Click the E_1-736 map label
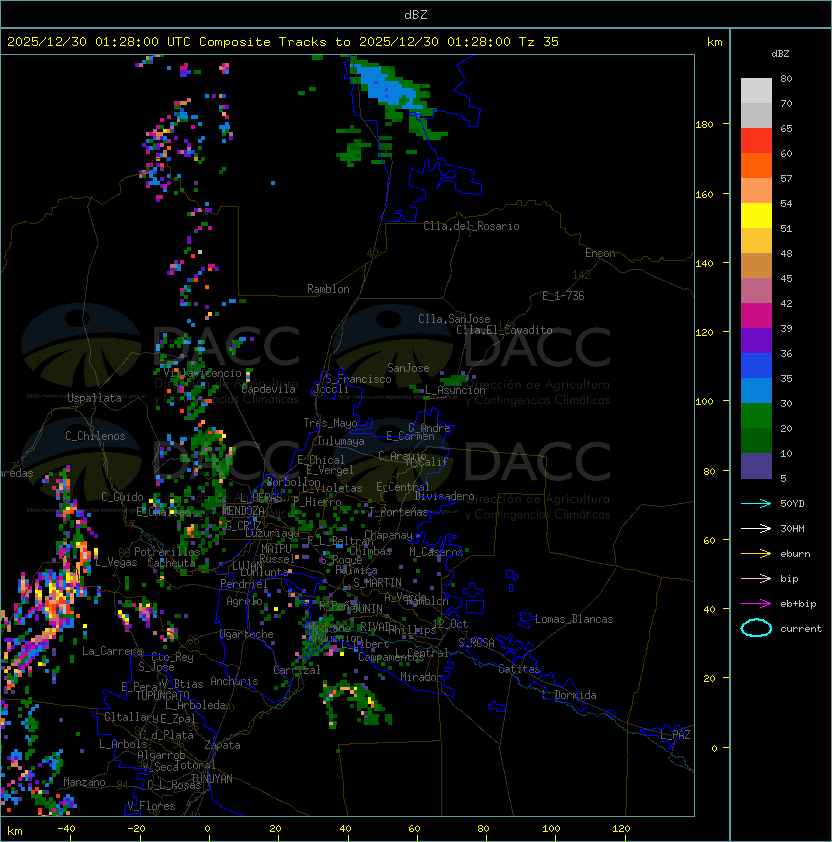The image size is (832, 842). [x=563, y=296]
